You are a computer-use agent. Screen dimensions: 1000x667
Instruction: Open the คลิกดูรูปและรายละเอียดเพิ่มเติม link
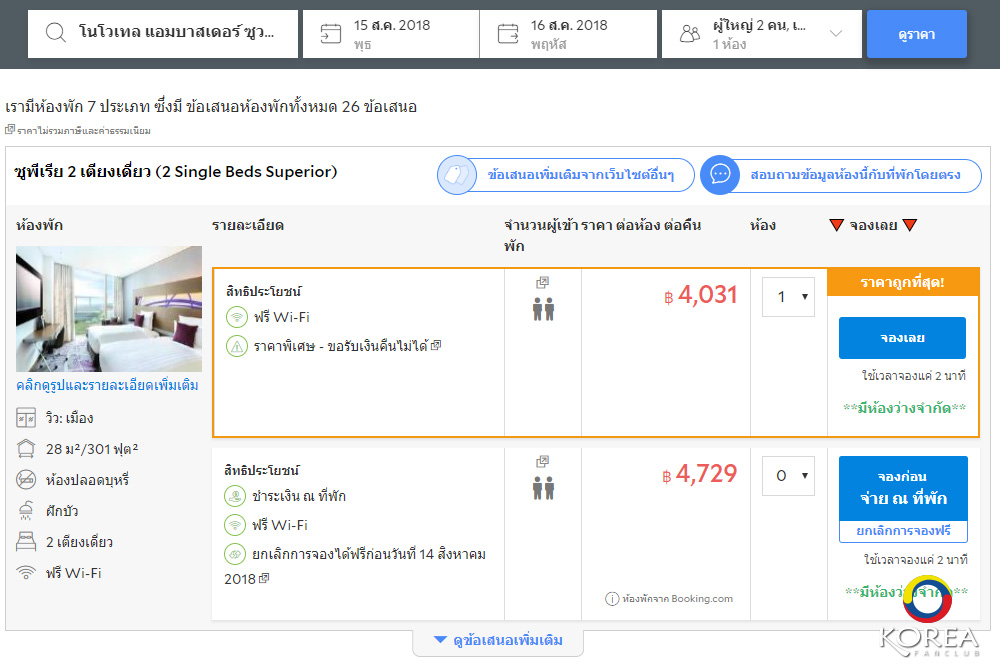[107, 385]
